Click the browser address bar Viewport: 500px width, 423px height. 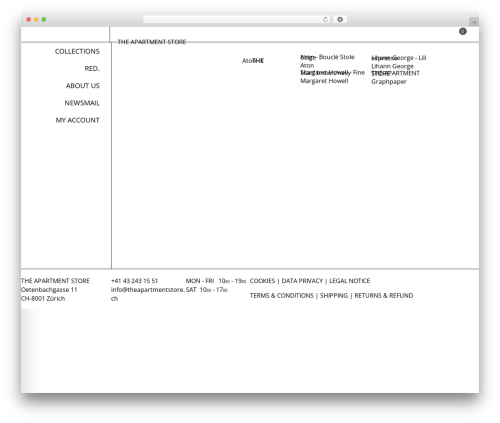[237, 19]
